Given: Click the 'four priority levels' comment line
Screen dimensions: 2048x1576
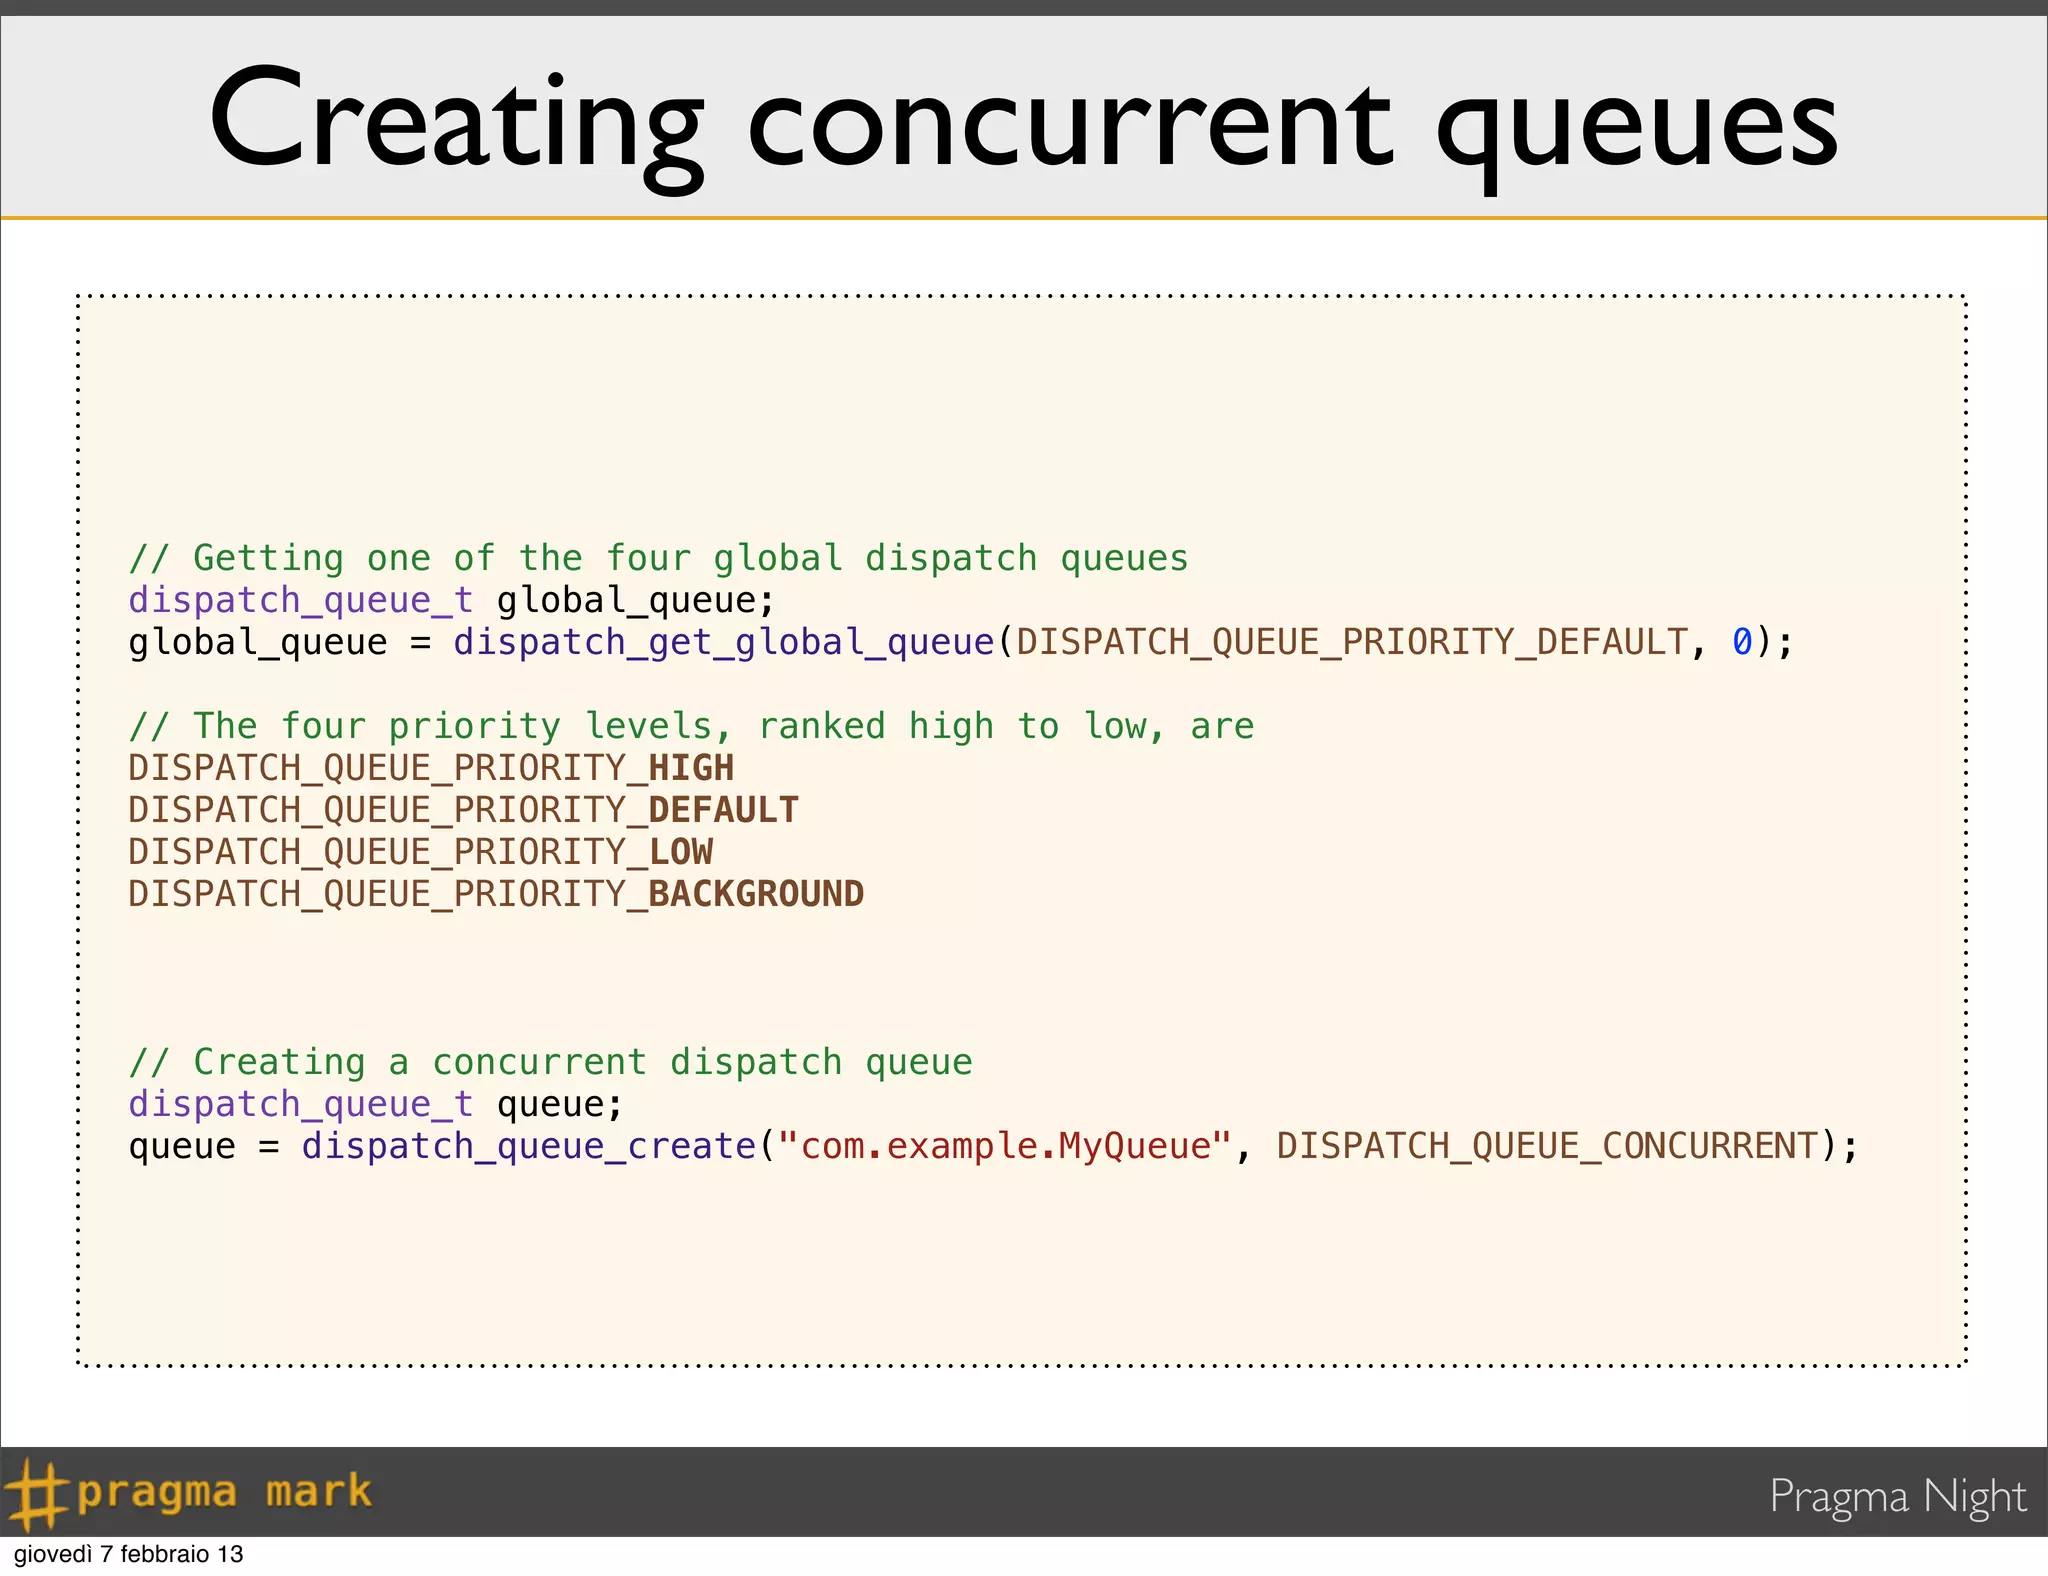Looking at the screenshot, I should 690,726.
